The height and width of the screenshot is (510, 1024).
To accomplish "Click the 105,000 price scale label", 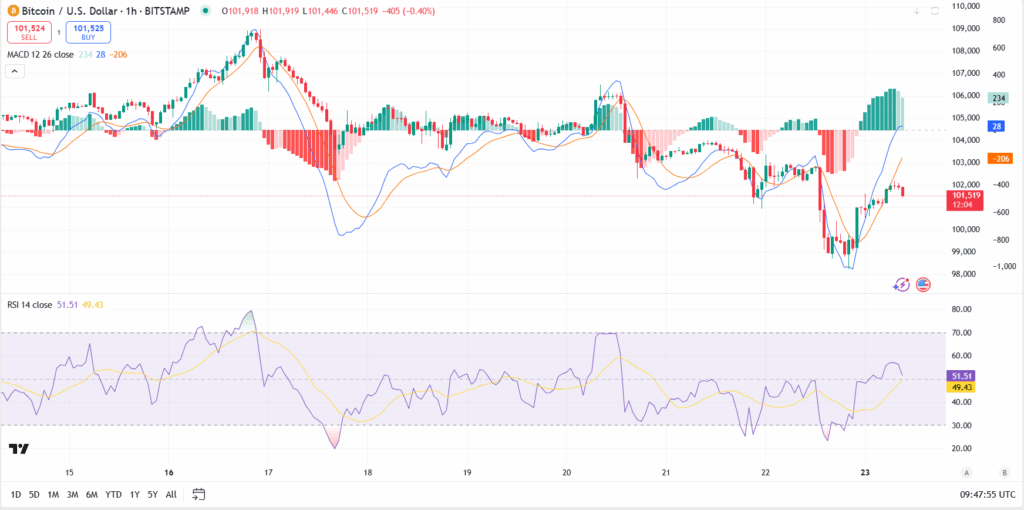I will [x=964, y=118].
